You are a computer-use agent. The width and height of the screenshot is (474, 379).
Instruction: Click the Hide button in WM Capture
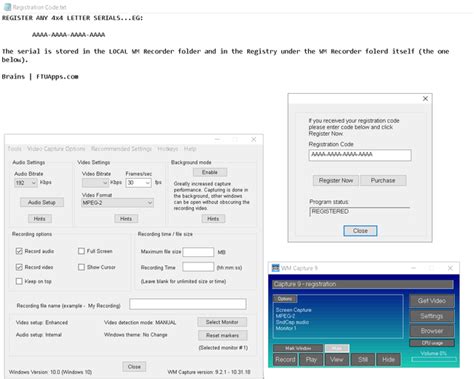coord(388,360)
